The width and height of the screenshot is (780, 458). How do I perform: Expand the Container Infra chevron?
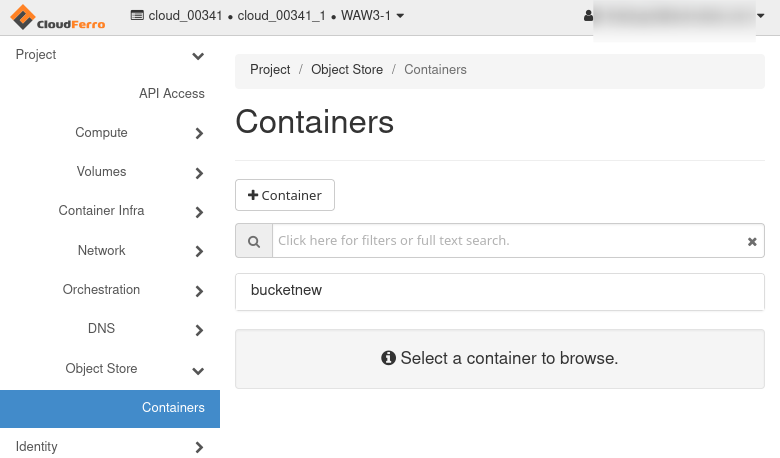tap(199, 212)
